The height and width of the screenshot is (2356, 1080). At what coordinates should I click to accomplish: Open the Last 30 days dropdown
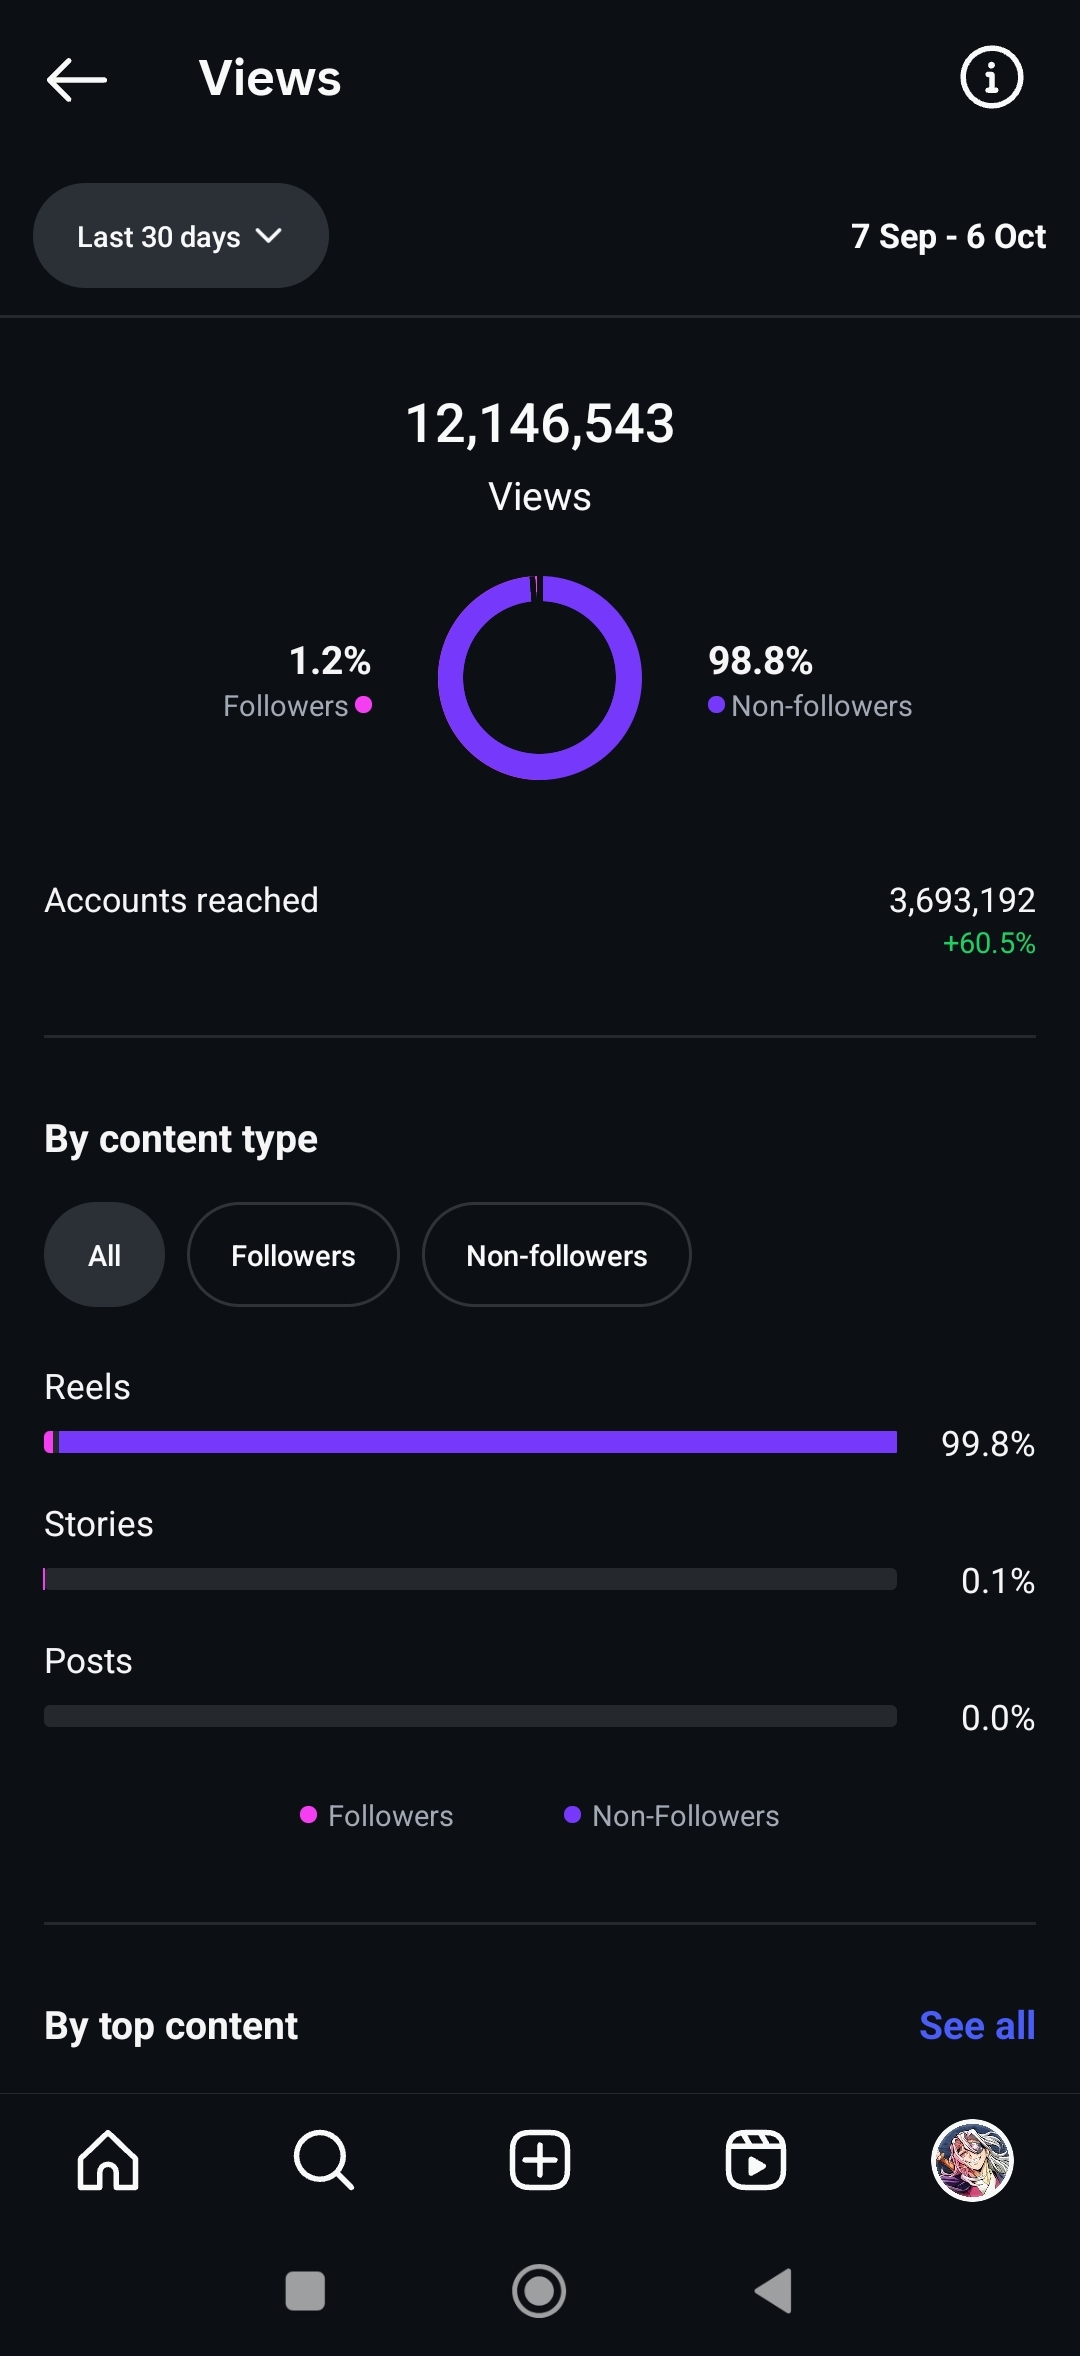(181, 236)
